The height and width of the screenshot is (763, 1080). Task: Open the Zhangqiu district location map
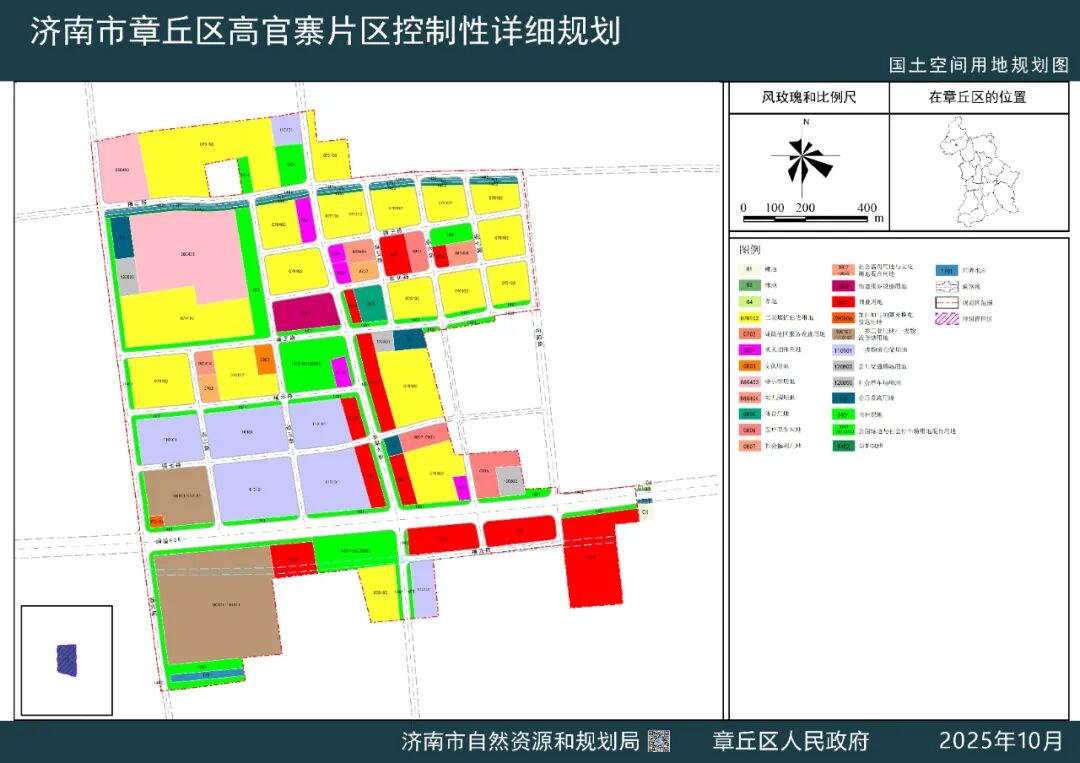coord(976,172)
